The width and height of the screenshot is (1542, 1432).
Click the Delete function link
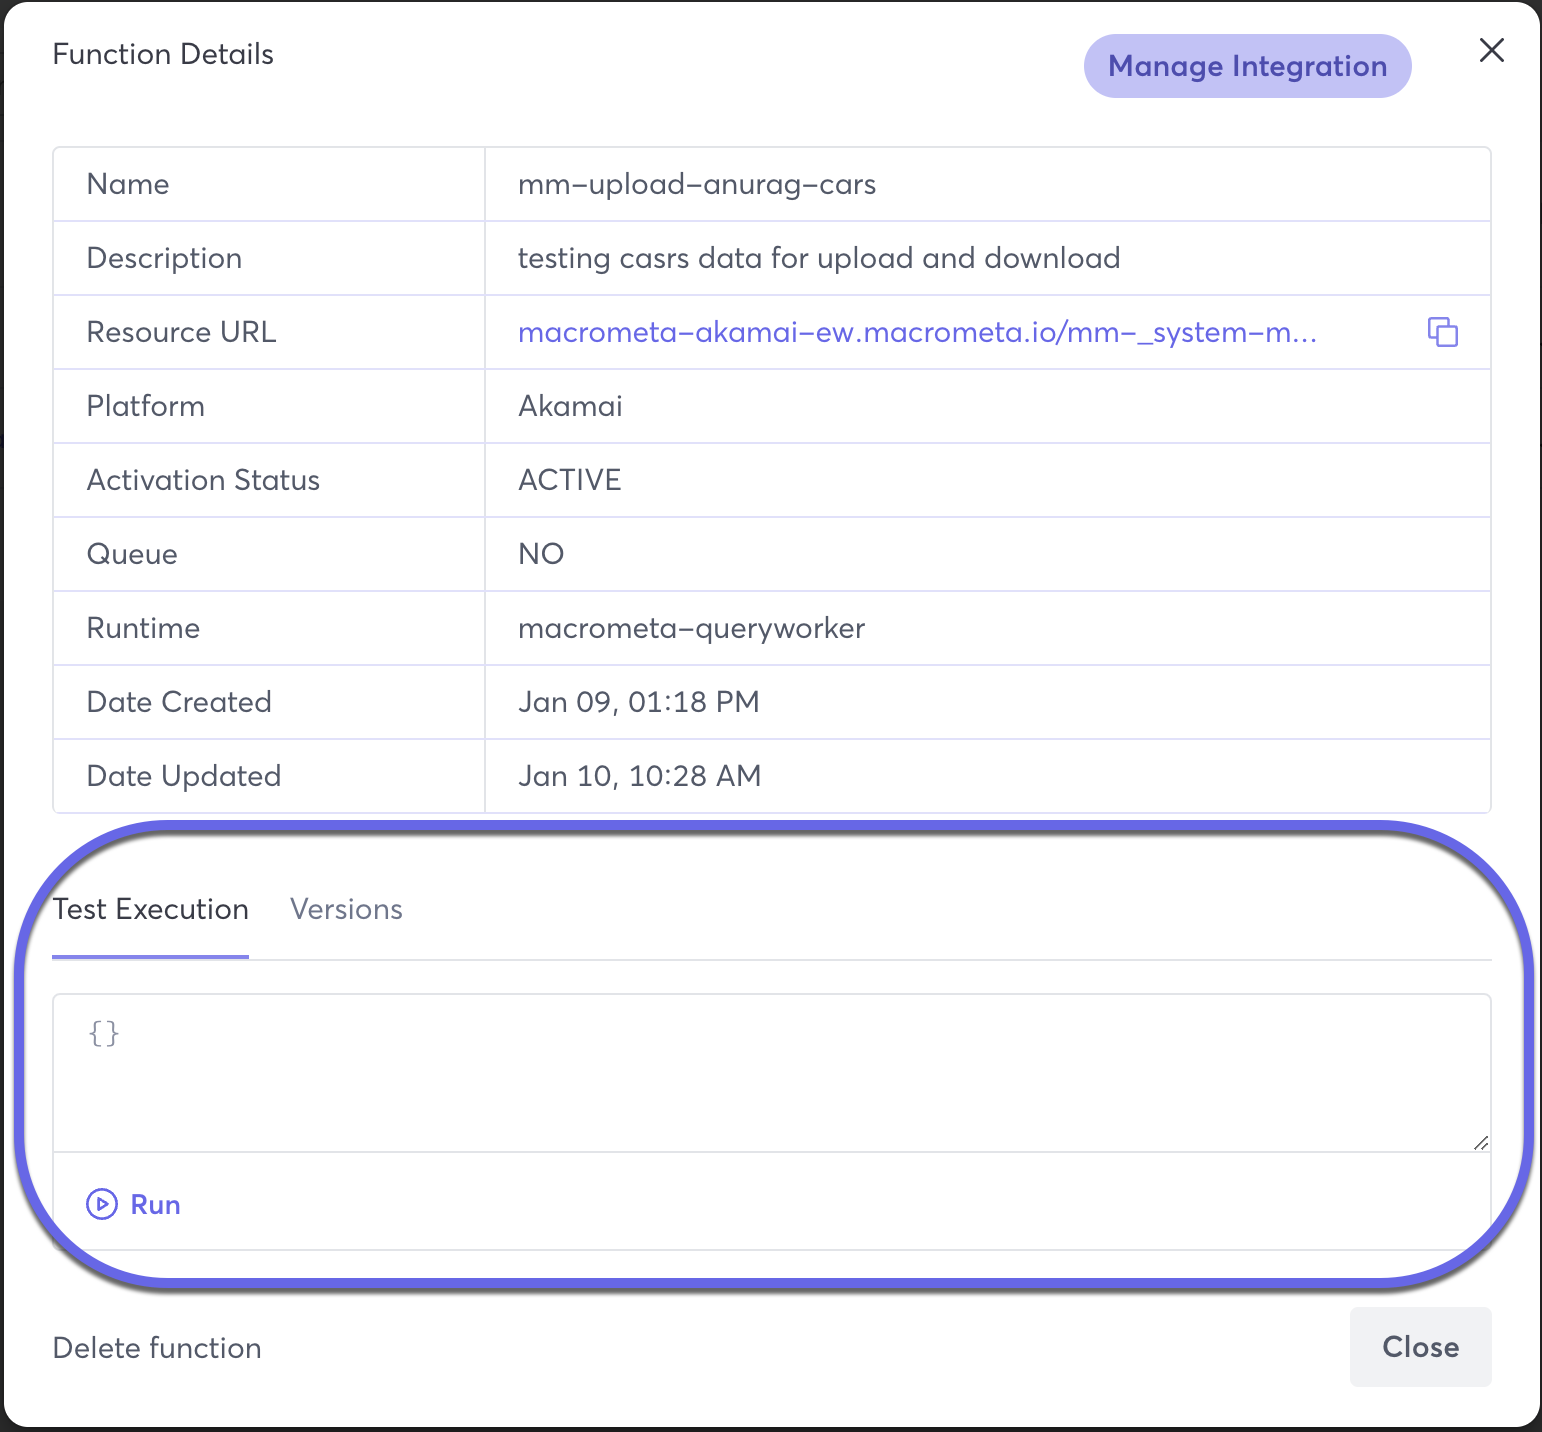(157, 1348)
